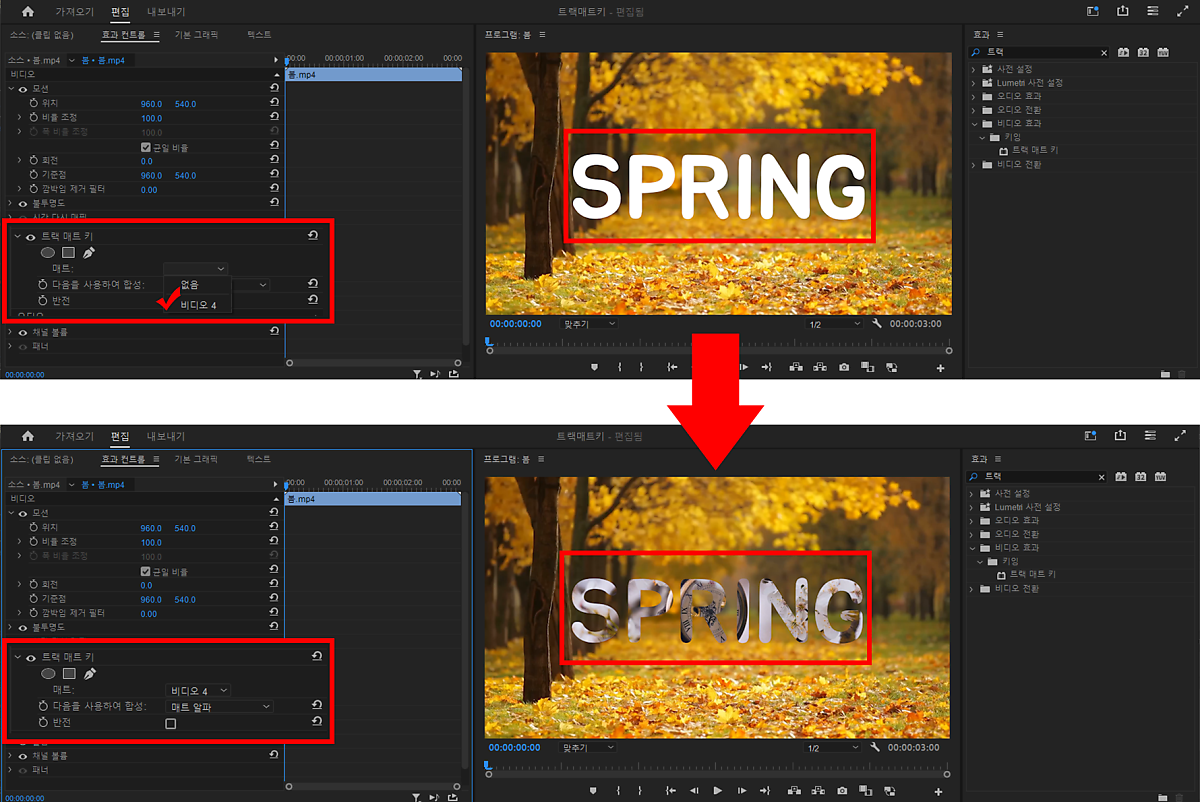Click Export Frame camera icon in lower monitor

point(844,791)
